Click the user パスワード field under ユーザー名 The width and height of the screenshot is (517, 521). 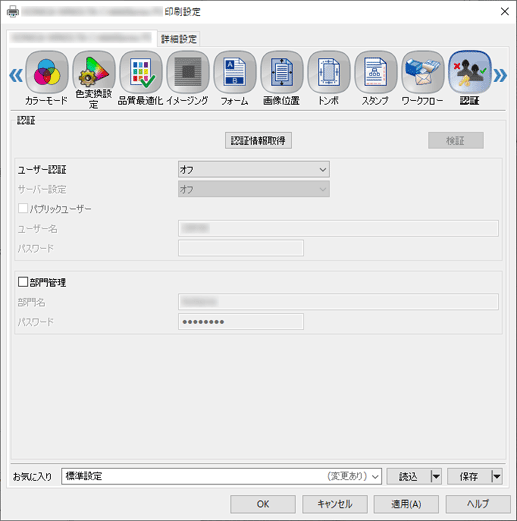(x=241, y=248)
